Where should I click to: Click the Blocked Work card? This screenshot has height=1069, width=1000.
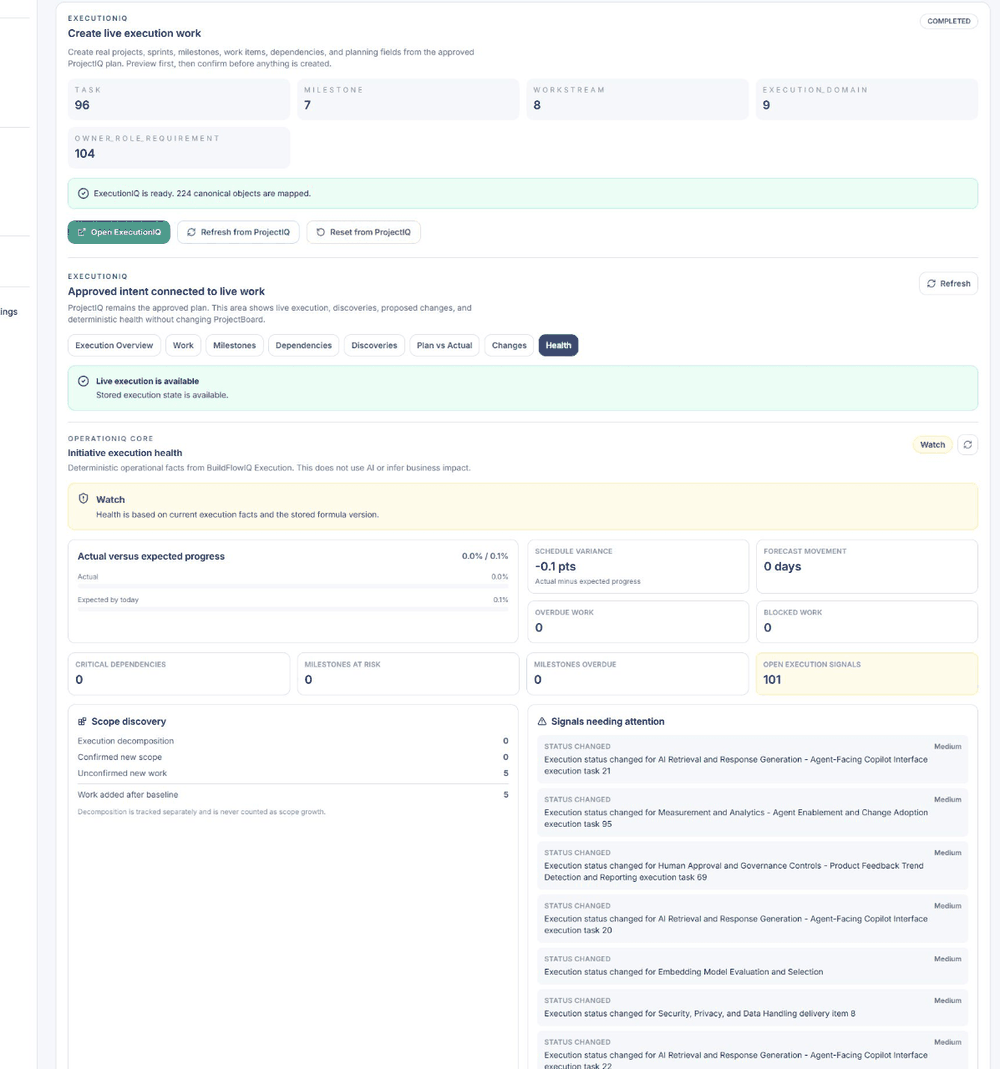point(866,621)
